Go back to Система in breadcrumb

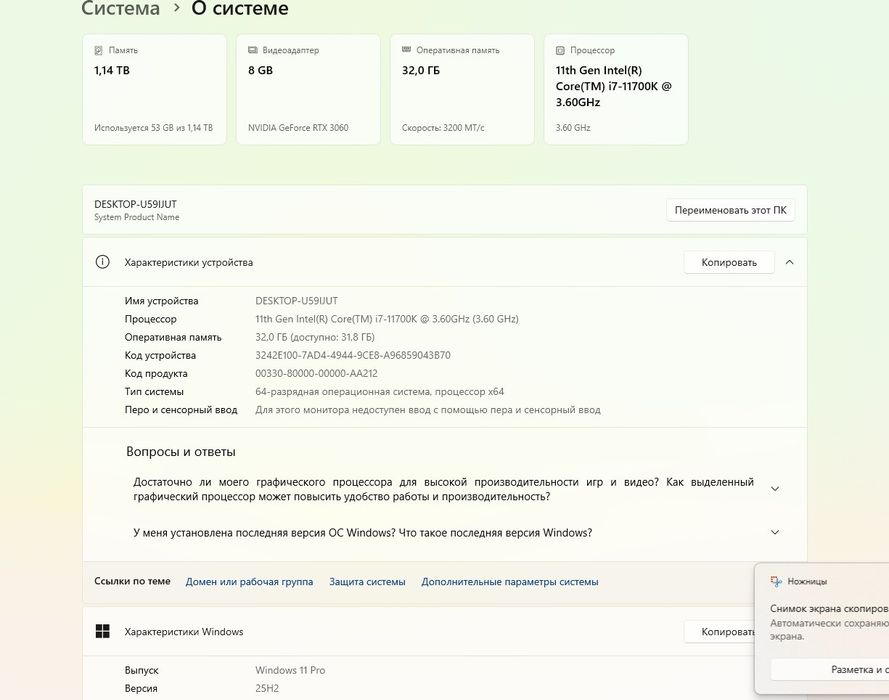120,8
